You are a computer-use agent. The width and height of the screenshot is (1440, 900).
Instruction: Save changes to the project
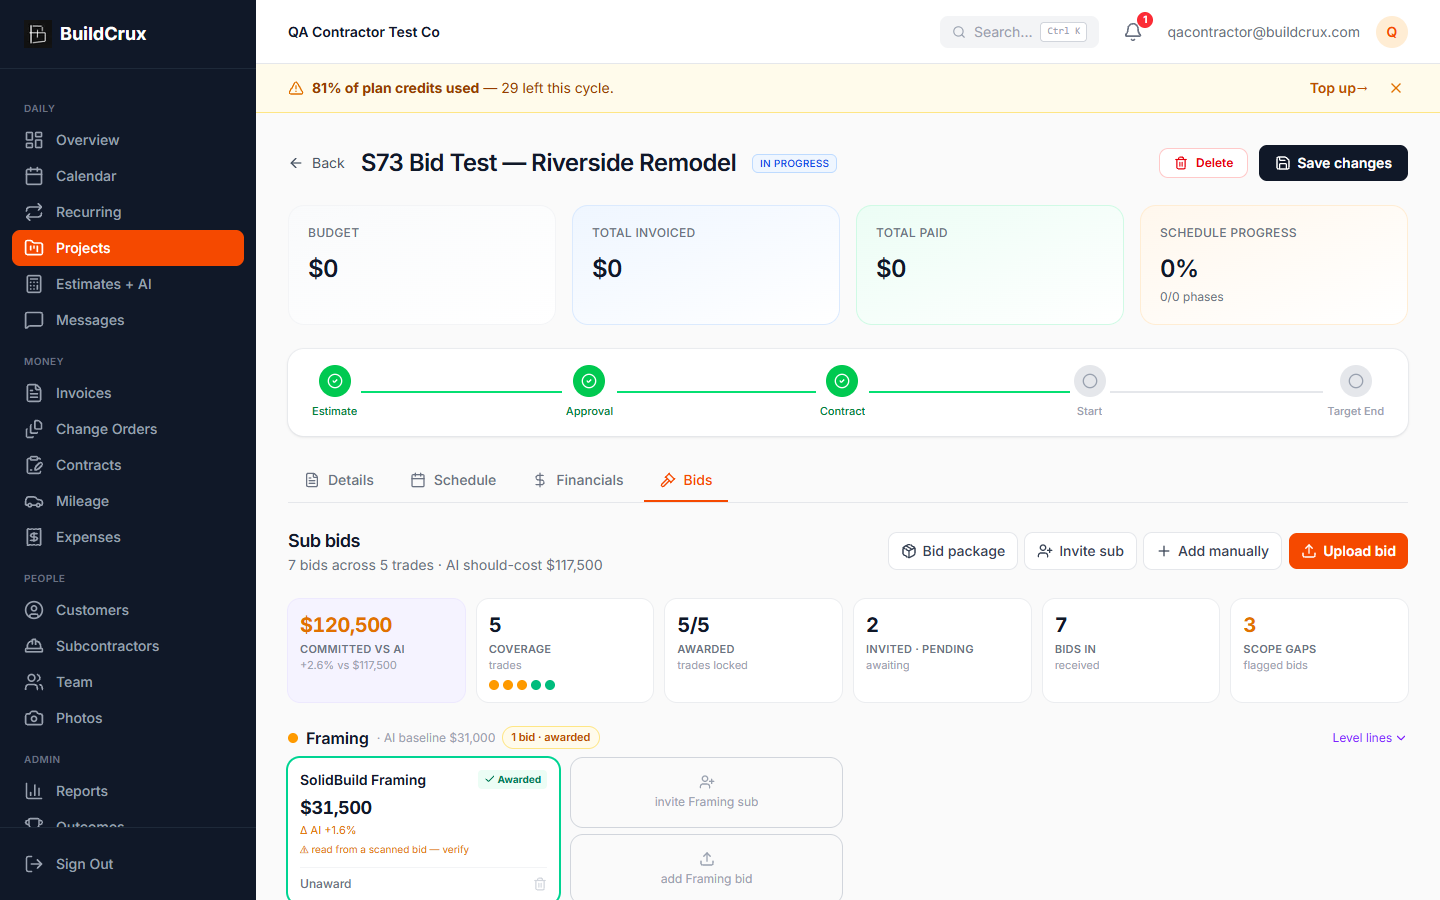[x=1333, y=163]
